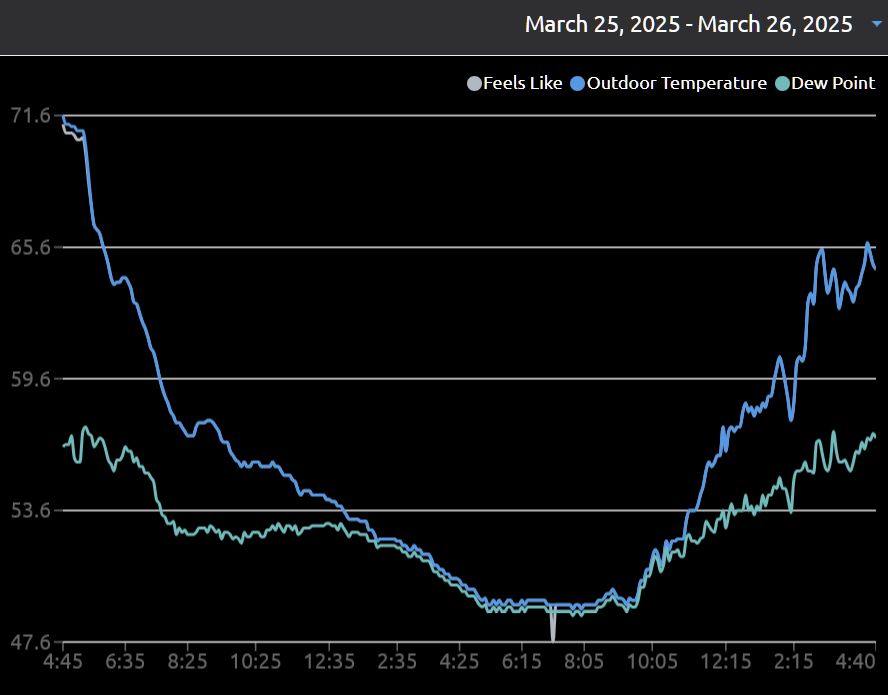
Task: Click the 4:40 label at the chart's right edge
Action: tap(855, 662)
